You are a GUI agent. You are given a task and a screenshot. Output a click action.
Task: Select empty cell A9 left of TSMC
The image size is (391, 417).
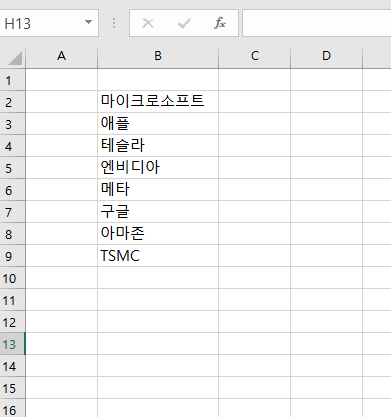[61, 255]
